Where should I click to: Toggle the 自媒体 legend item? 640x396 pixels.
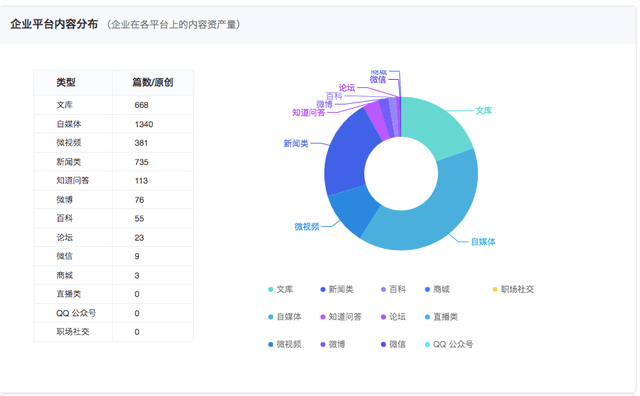tap(284, 317)
